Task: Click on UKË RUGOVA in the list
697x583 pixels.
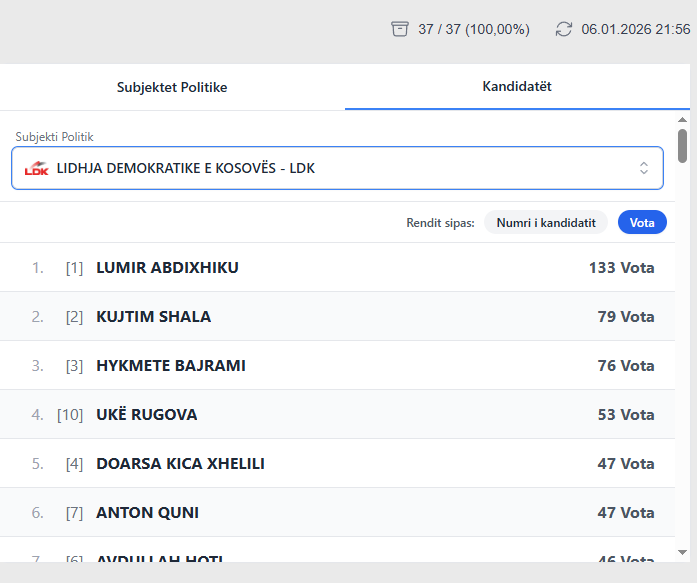Action: [146, 414]
